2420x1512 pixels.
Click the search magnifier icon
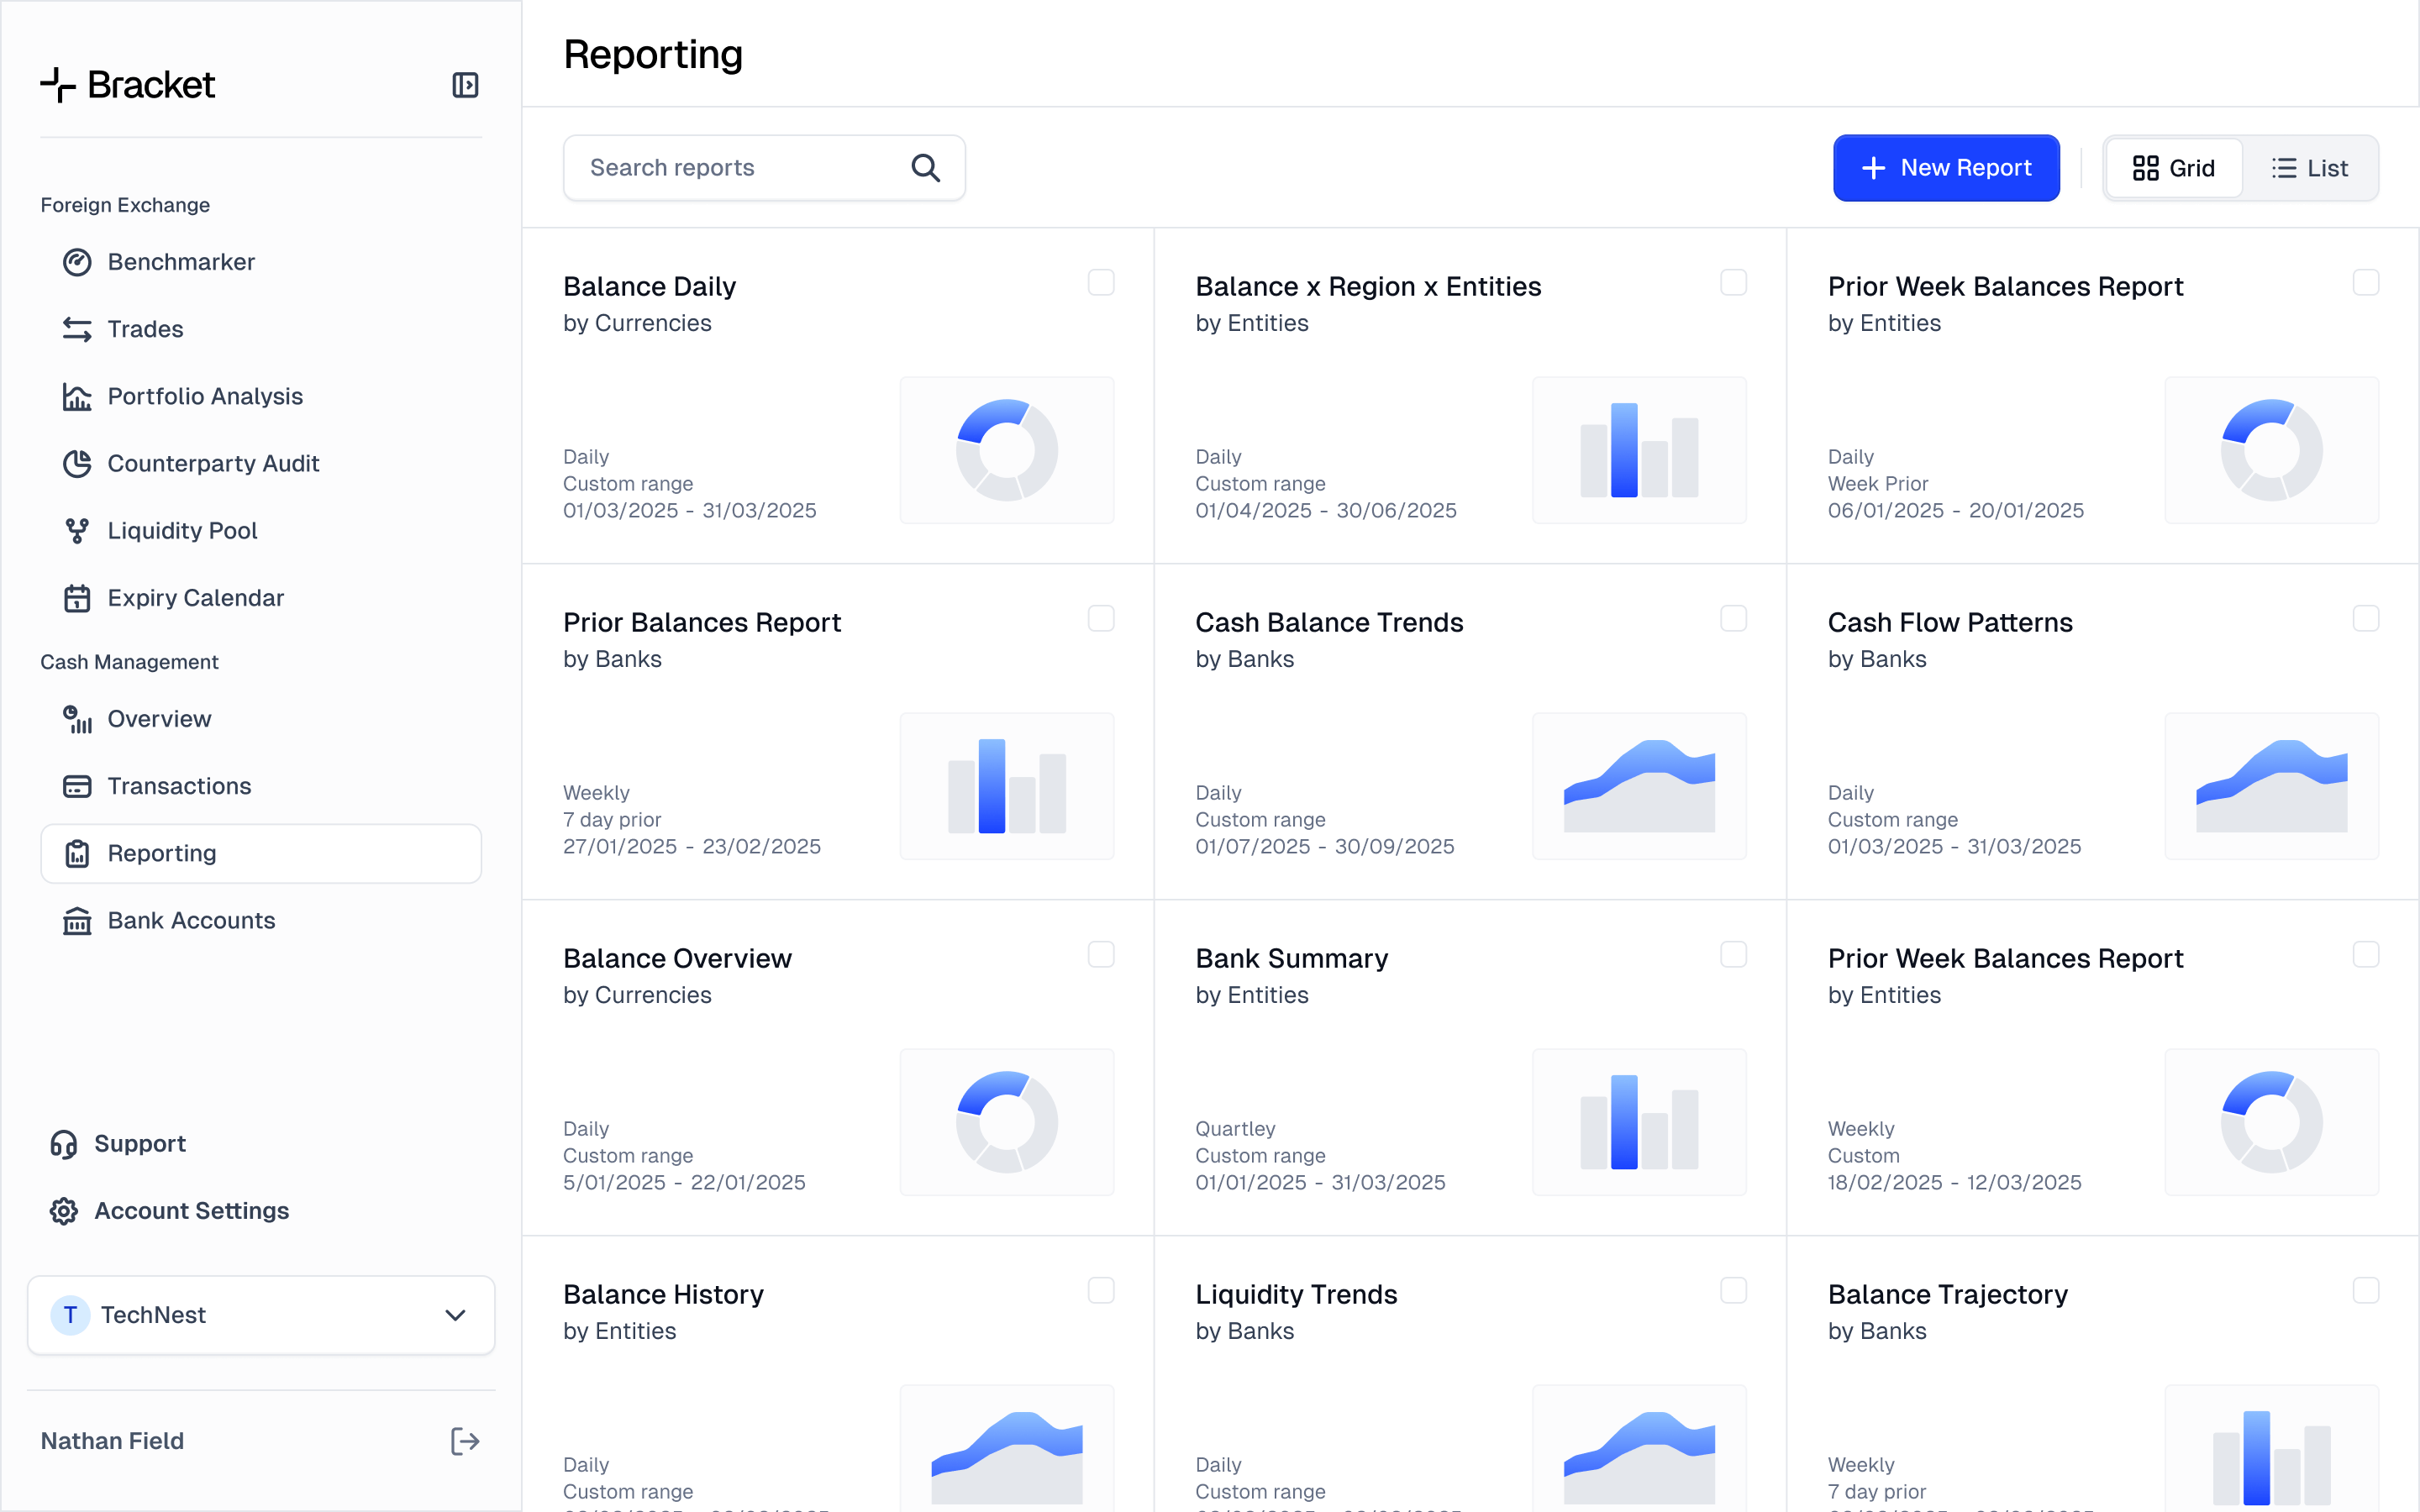coord(926,168)
